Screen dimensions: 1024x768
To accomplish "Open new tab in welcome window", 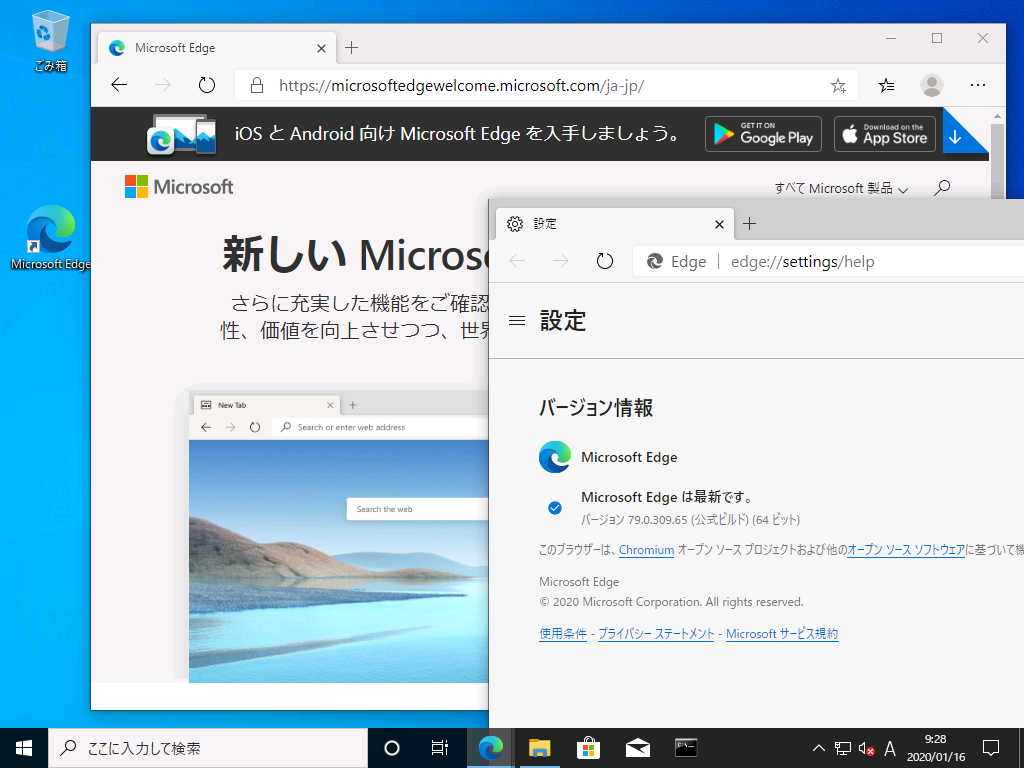I will (x=351, y=48).
